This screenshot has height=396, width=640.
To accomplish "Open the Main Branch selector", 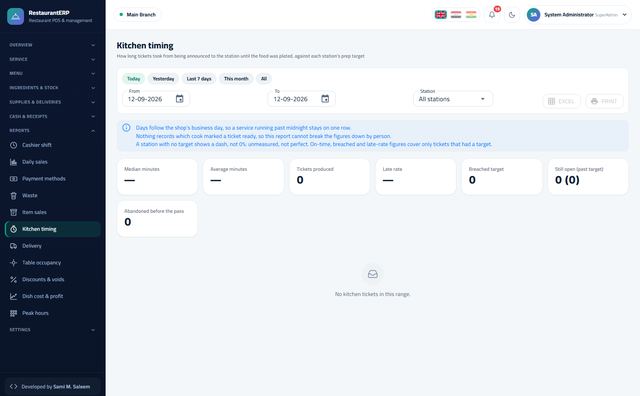I will (137, 15).
